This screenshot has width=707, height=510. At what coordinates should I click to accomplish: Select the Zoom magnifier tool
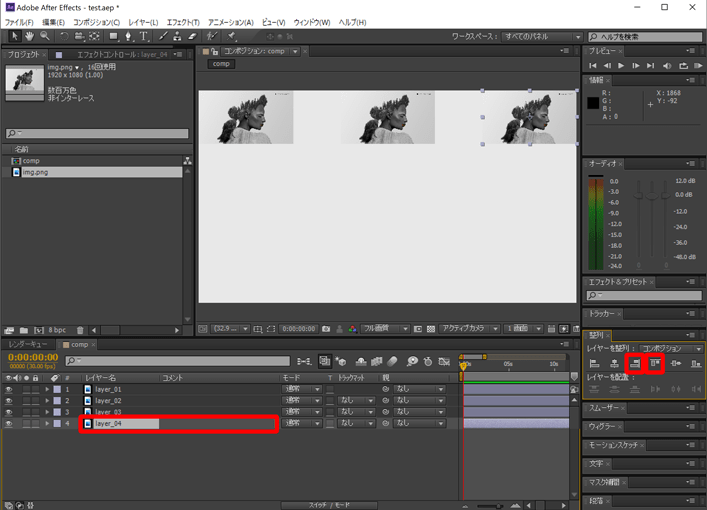pyautogui.click(x=45, y=36)
